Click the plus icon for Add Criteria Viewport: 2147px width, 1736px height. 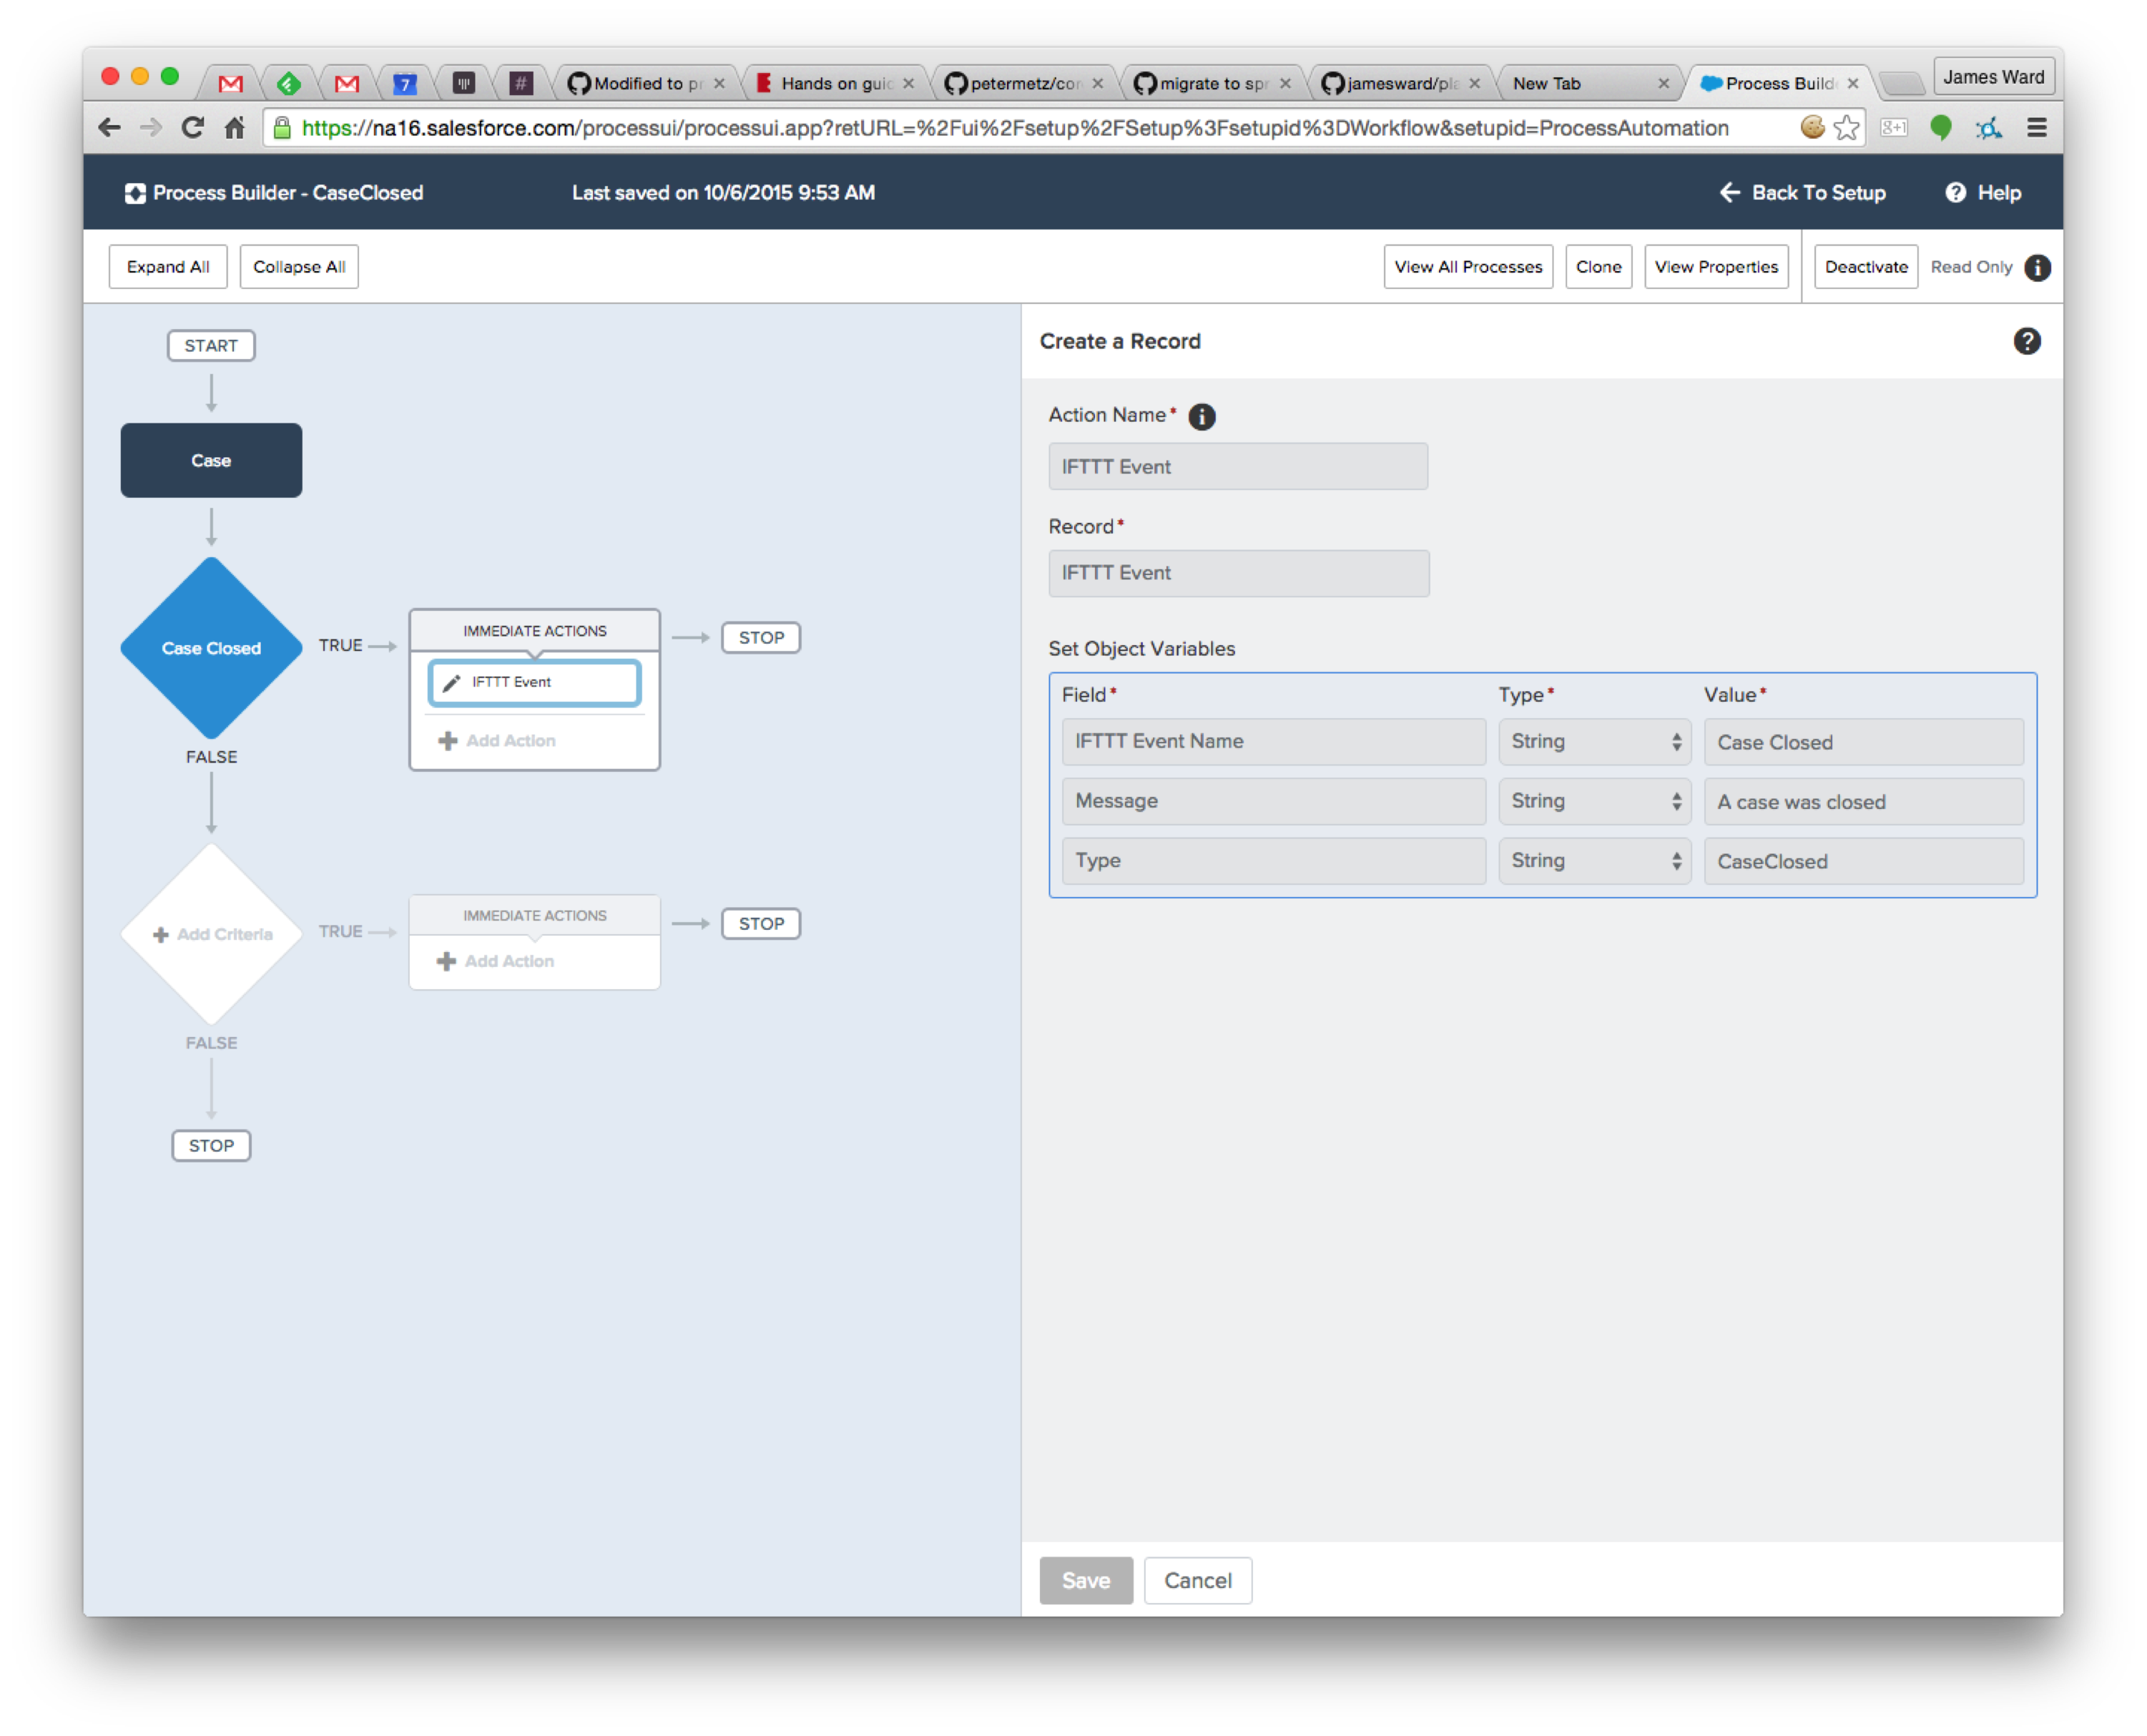[x=160, y=934]
